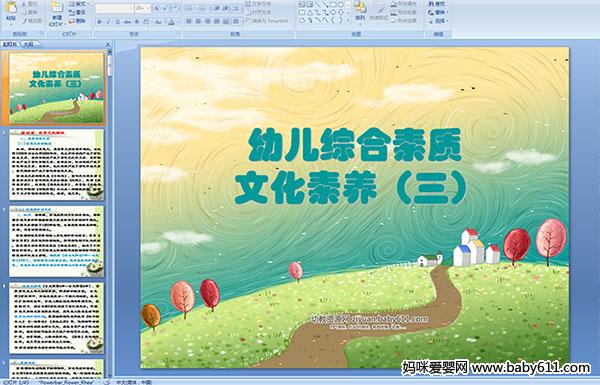Toggle Italic formatting in ribbon
The width and height of the screenshot is (600, 385).
(x=108, y=22)
